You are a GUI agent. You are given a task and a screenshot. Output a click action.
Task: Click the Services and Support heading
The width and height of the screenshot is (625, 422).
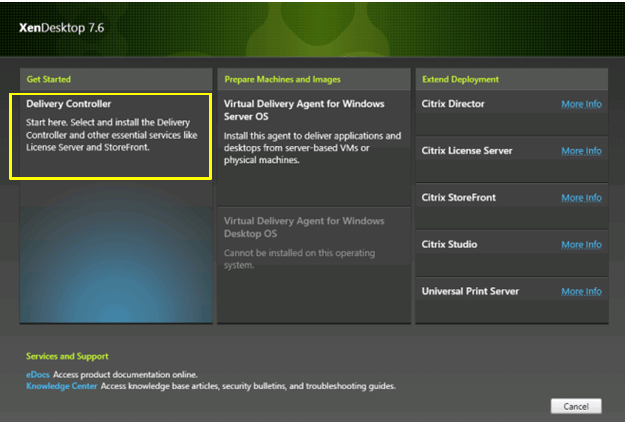(67, 356)
